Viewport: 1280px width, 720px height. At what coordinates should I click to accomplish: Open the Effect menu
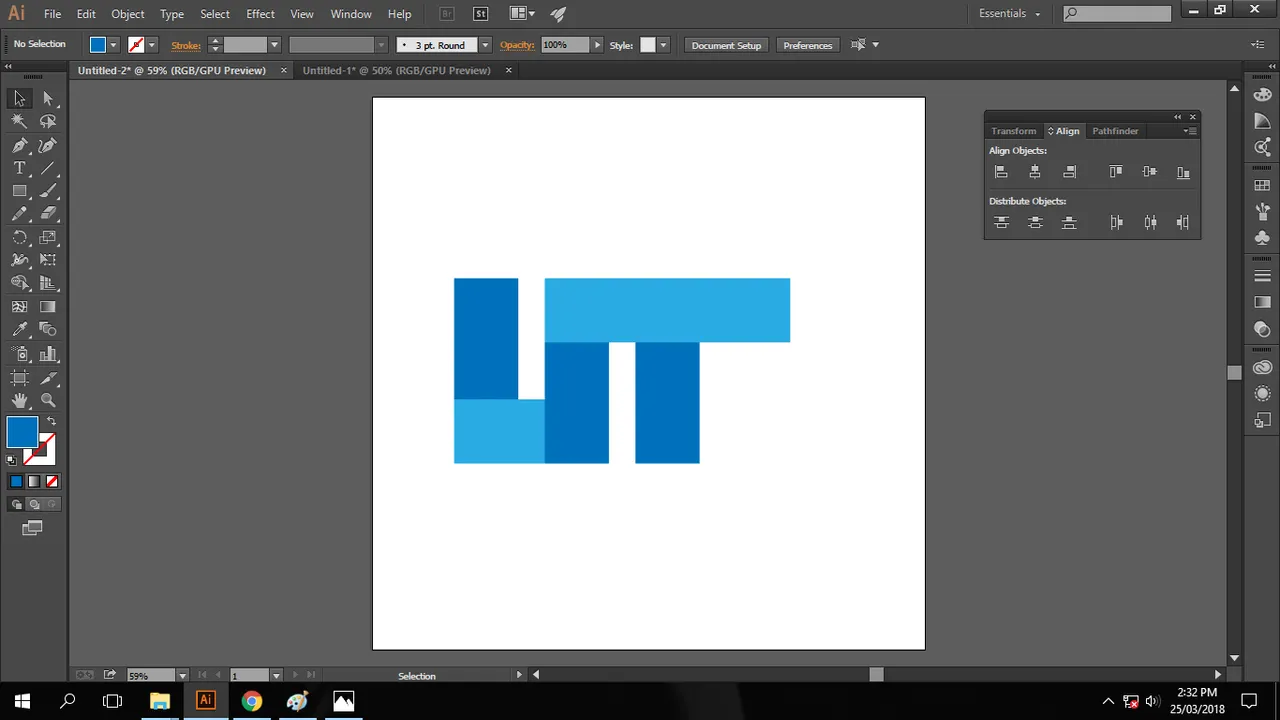(x=260, y=14)
